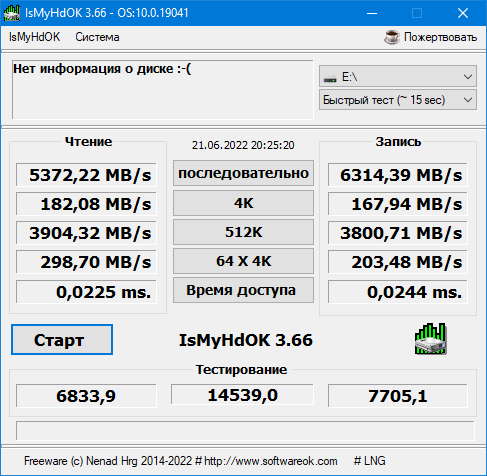Select read value 3904,32 MB/s
Screen dimensions: 487x476
[86, 233]
